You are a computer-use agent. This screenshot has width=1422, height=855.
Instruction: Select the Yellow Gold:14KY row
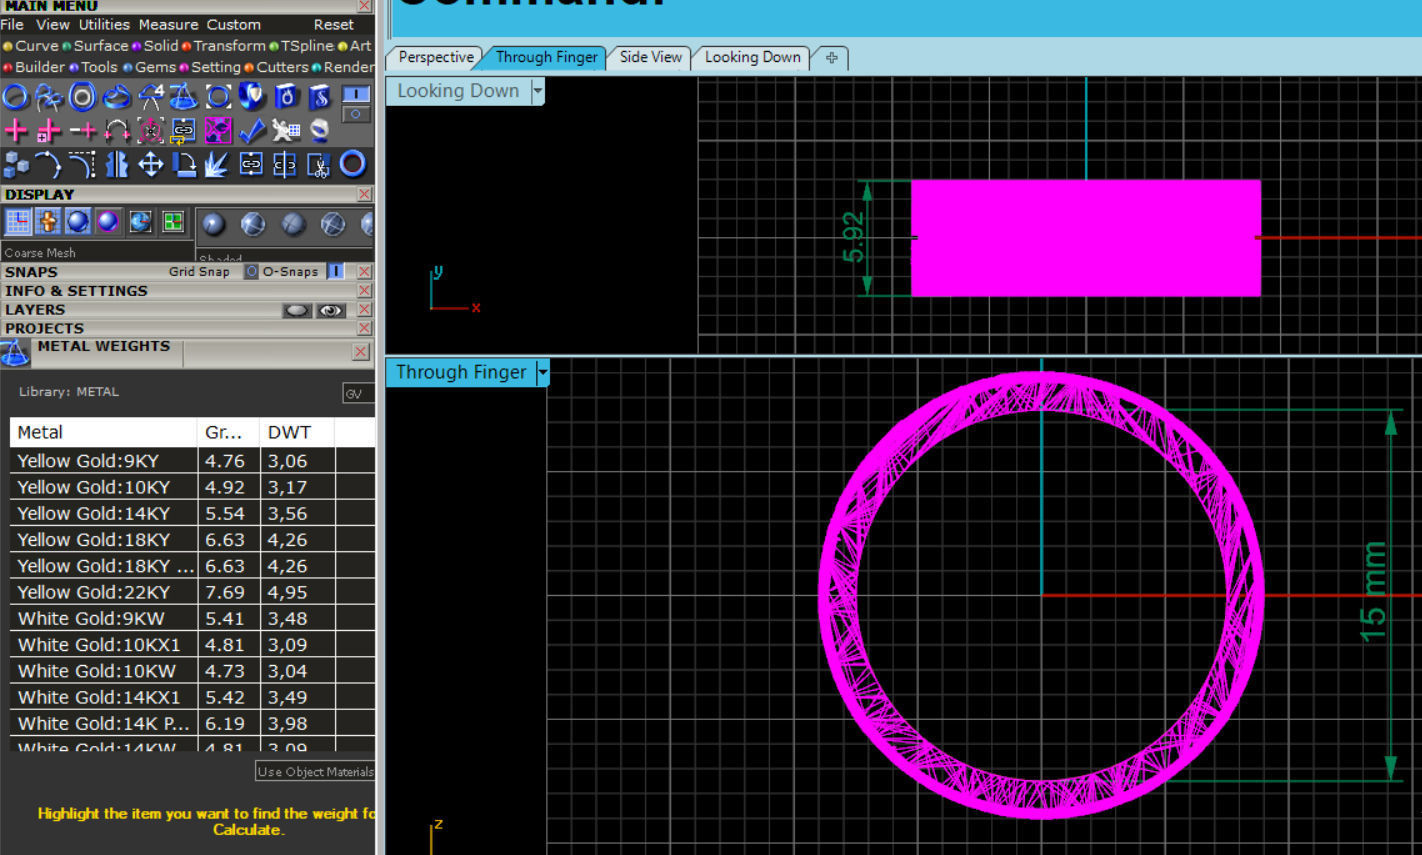[x=192, y=513]
